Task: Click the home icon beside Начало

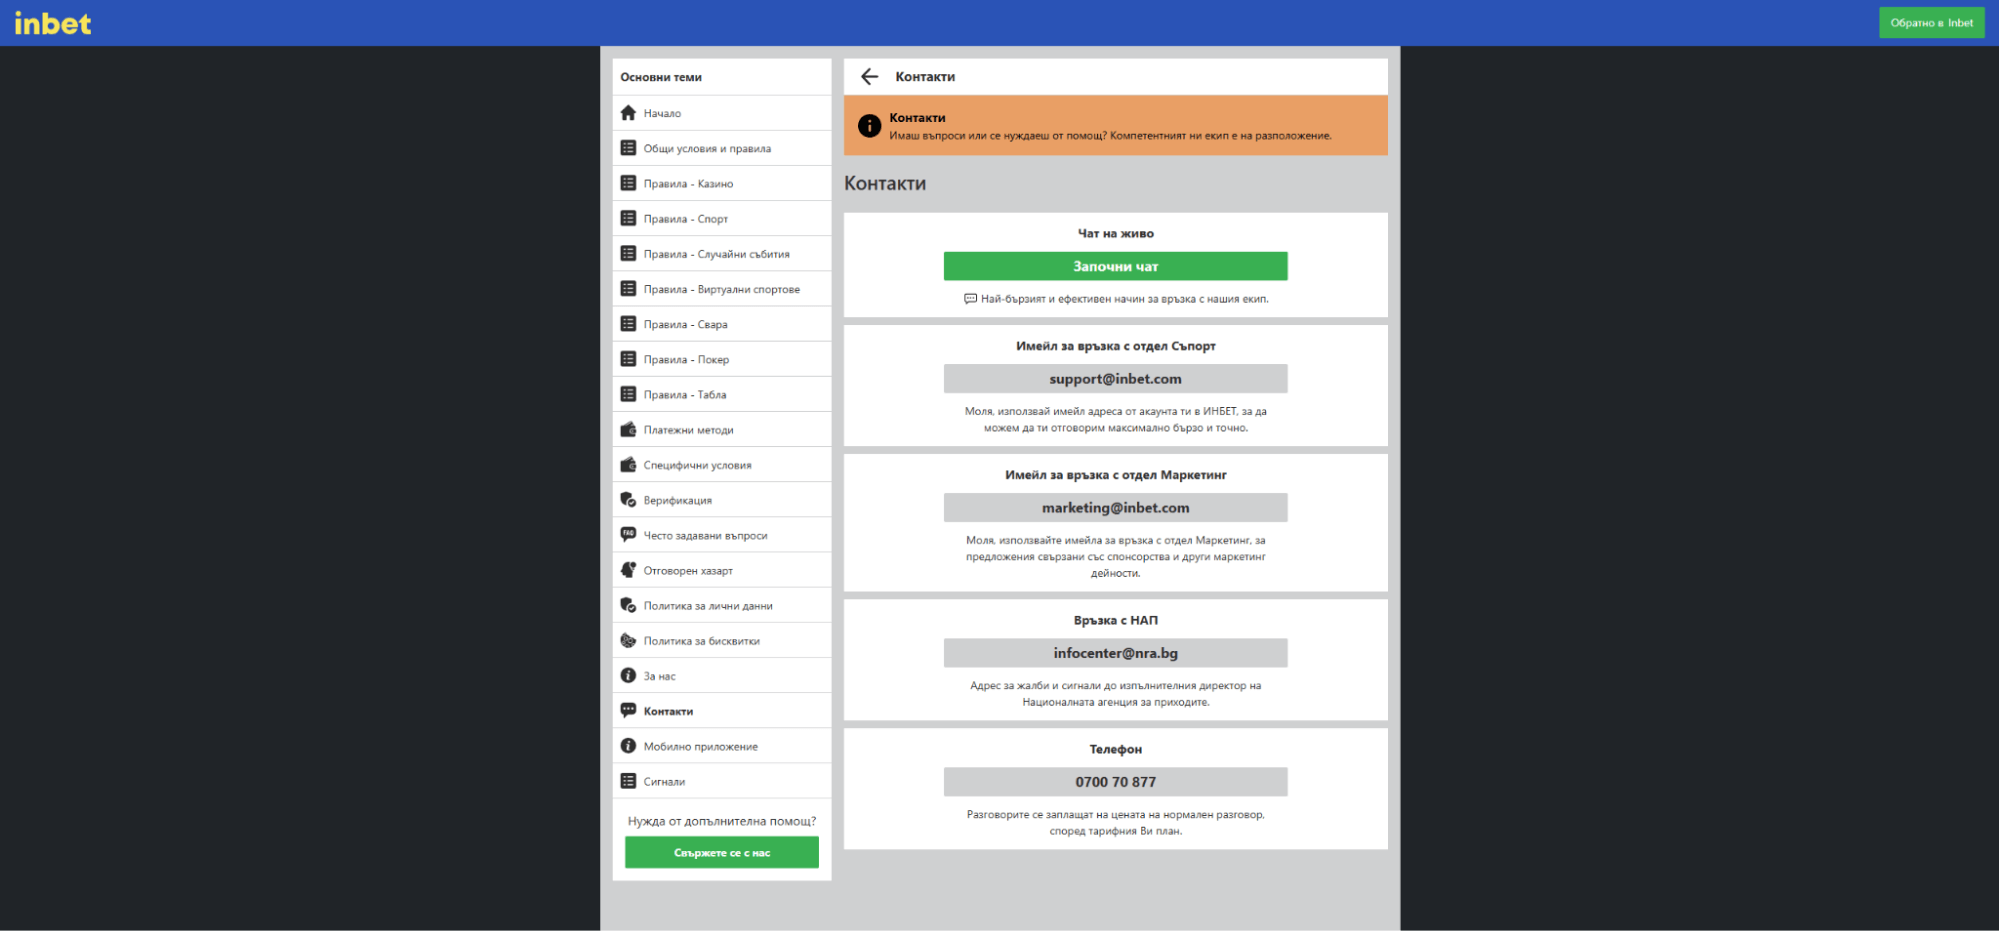Action: [628, 113]
